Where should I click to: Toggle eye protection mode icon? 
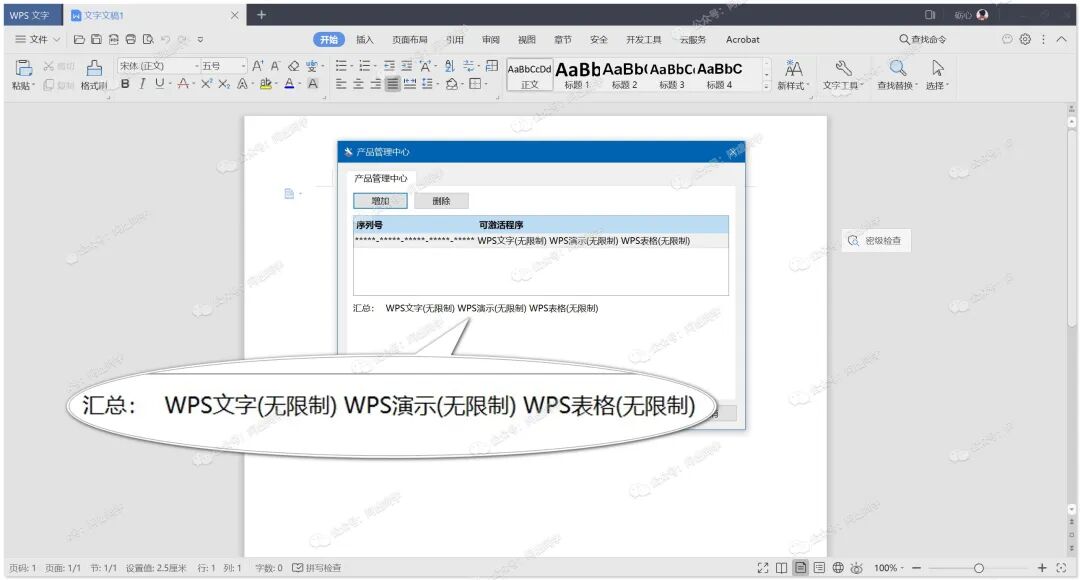[x=856, y=568]
